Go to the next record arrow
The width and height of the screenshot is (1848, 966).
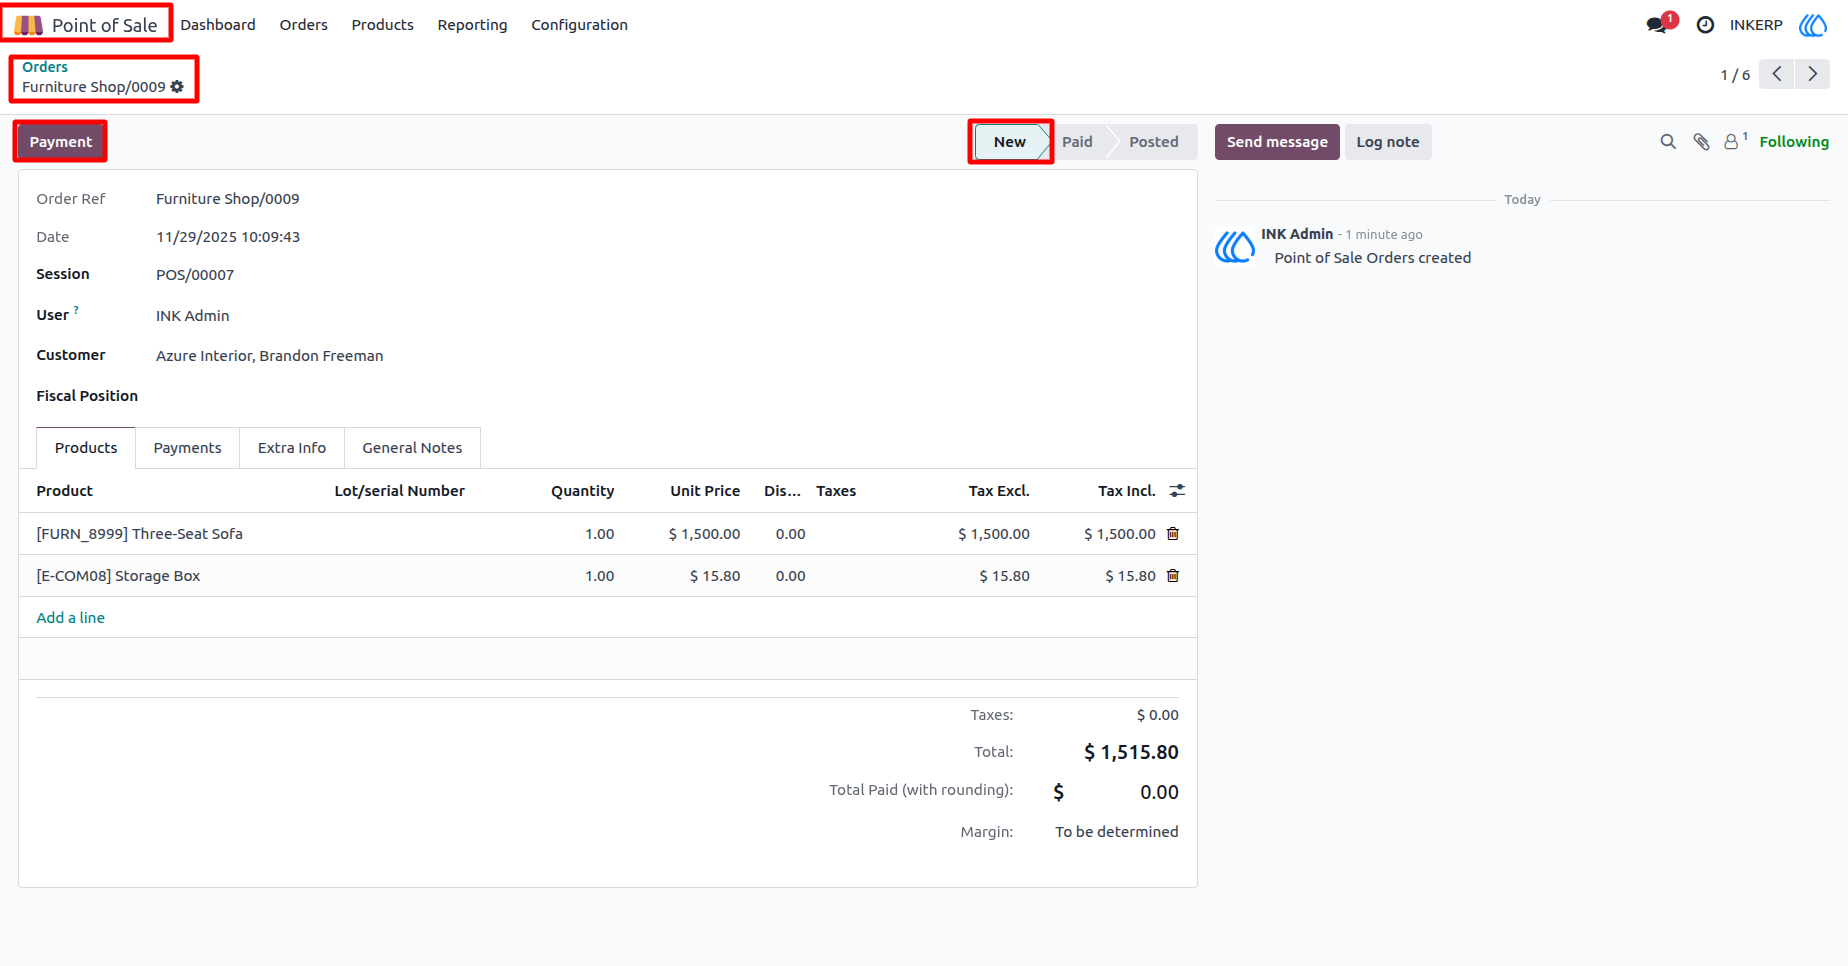click(1812, 74)
